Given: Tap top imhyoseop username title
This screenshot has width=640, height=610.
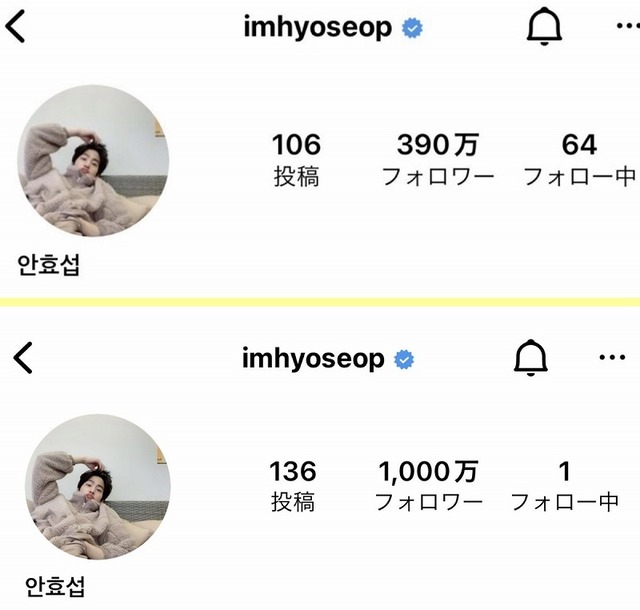Looking at the screenshot, I should coord(318,27).
